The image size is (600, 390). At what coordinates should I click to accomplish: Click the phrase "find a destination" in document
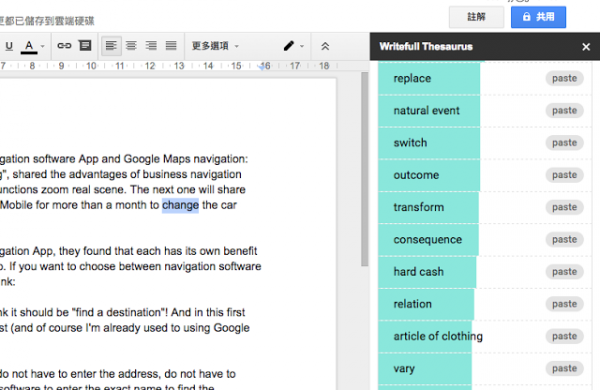point(118,313)
